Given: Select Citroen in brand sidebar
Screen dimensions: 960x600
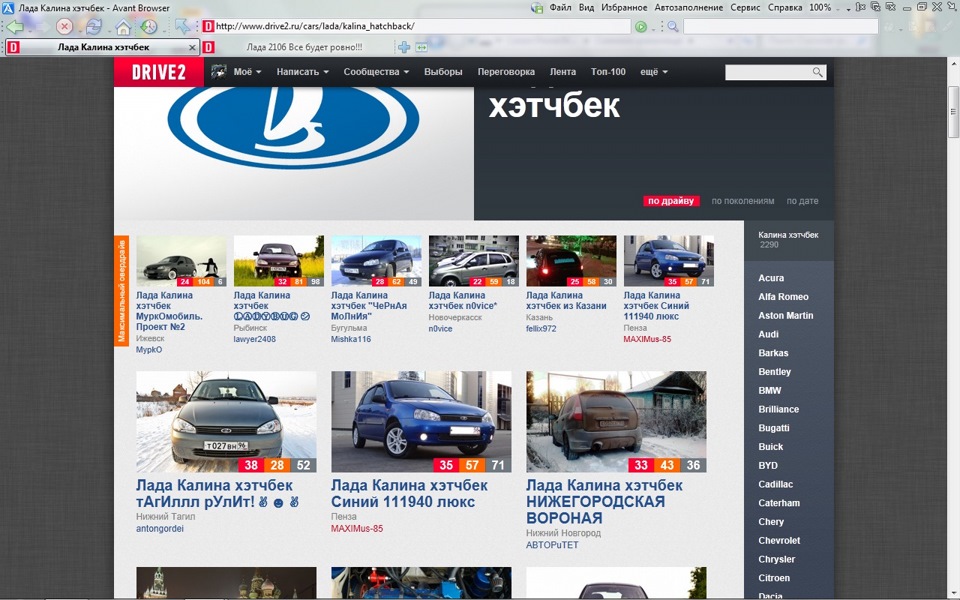Looking at the screenshot, I should tap(774, 578).
